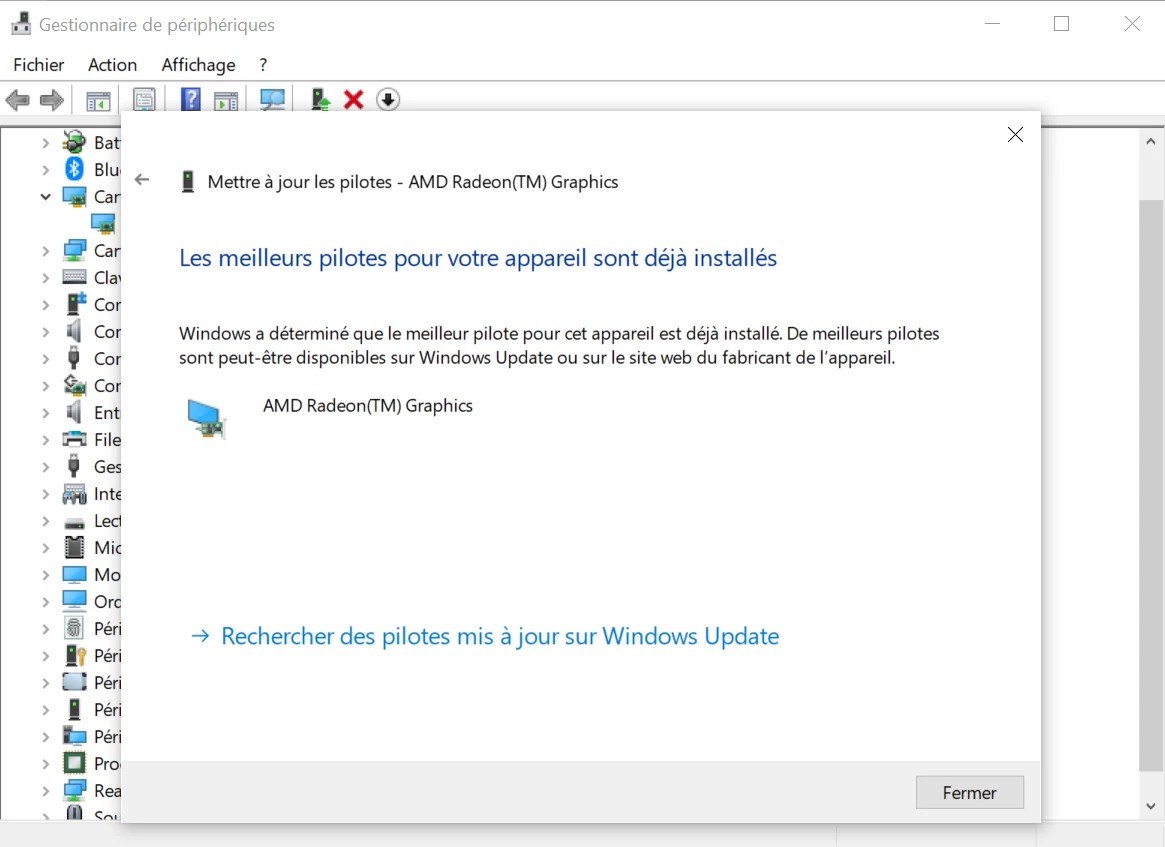Expand the Mo monitors node

pos(45,575)
